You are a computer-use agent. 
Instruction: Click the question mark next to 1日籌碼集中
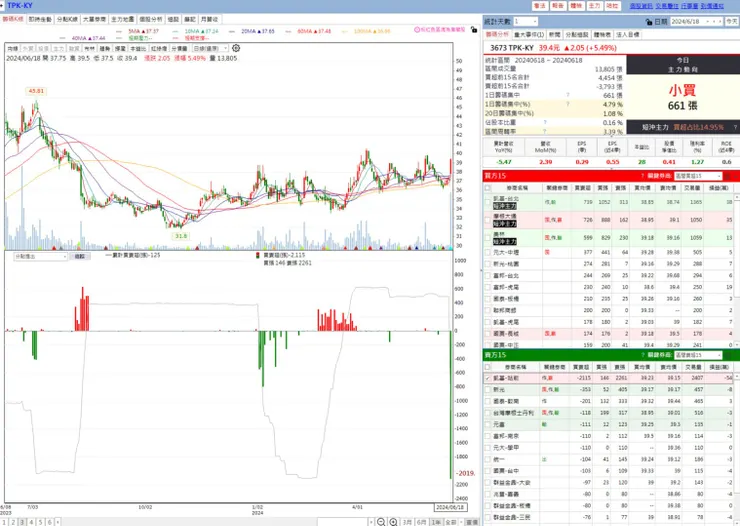click(x=568, y=95)
